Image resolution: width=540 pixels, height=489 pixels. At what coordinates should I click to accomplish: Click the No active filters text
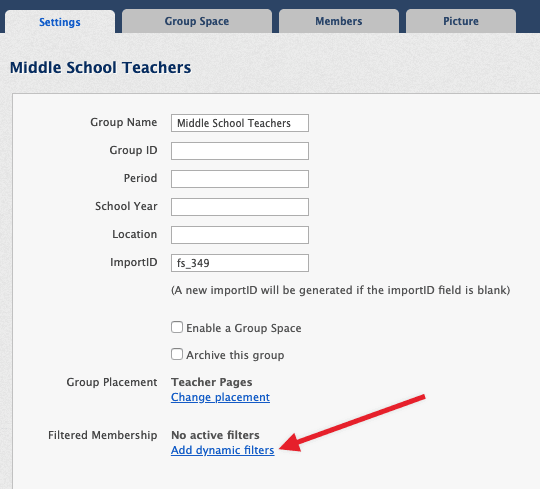215,435
